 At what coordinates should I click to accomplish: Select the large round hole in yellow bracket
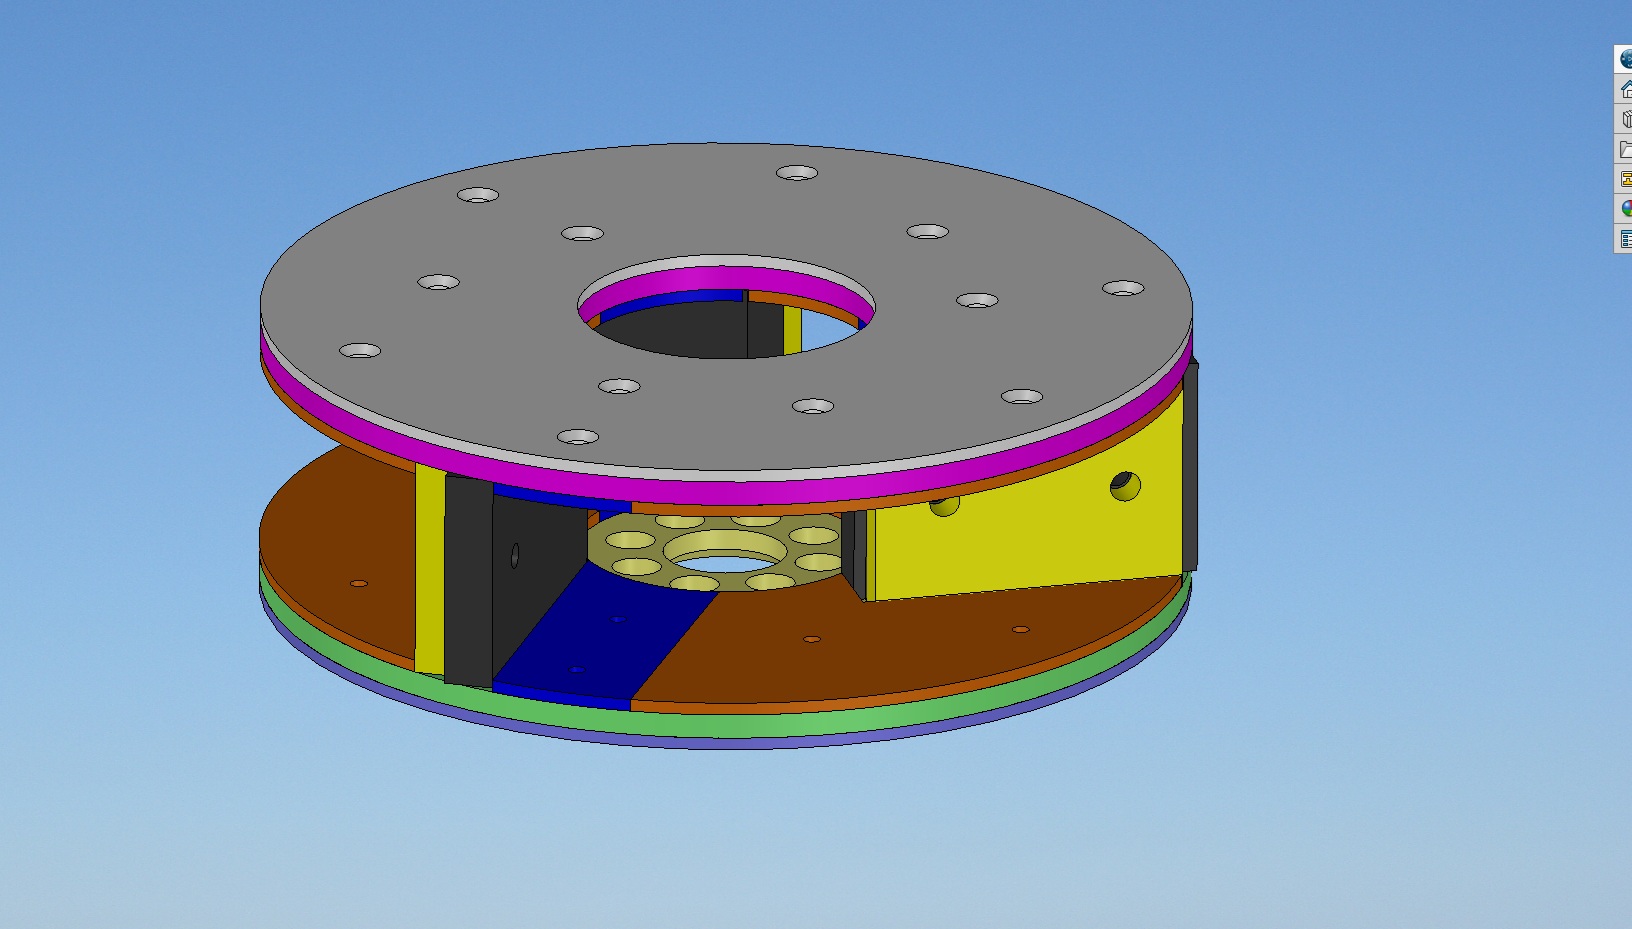tap(1125, 486)
